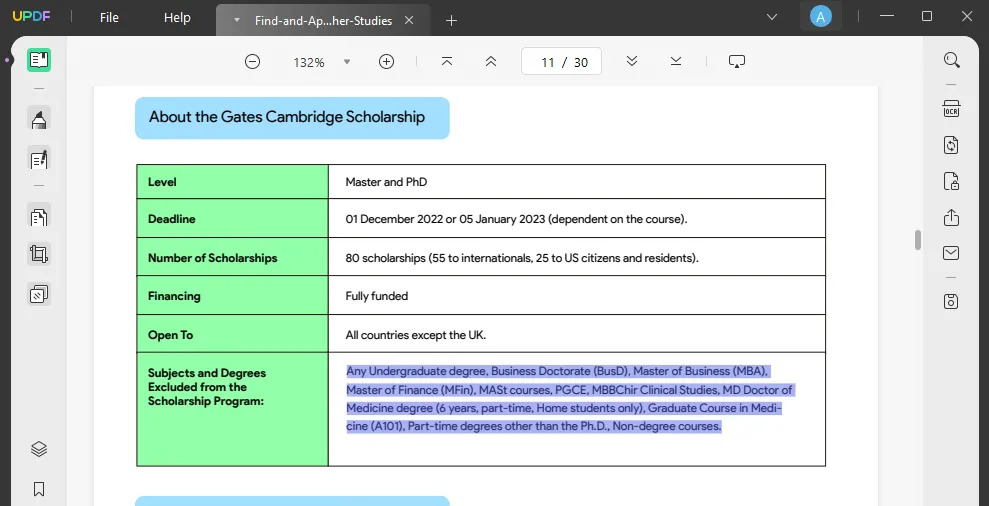
Task: Open the search magnifier tool
Action: (951, 60)
